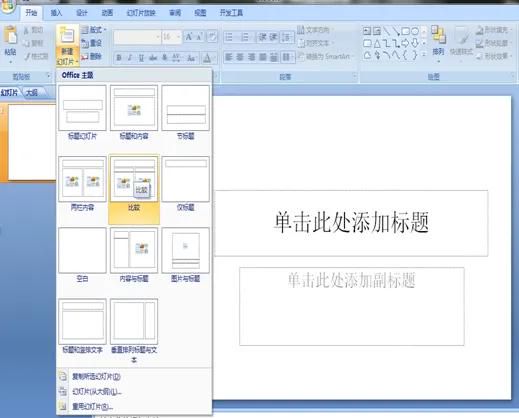Toggle Italic formatting button

tap(130, 58)
